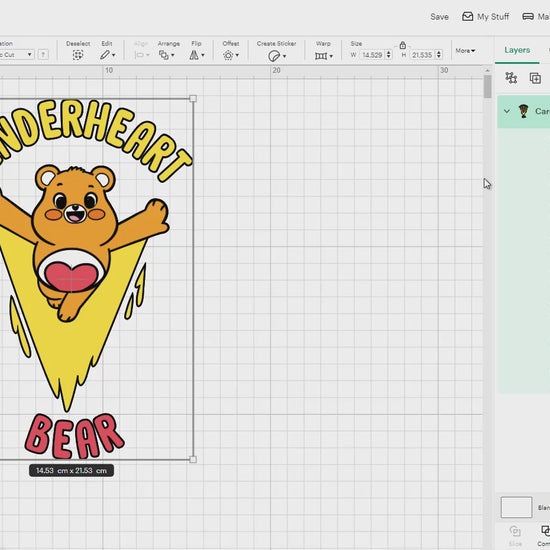The width and height of the screenshot is (550, 550).
Task: Open the Warp tool icon
Action: [x=321, y=56]
